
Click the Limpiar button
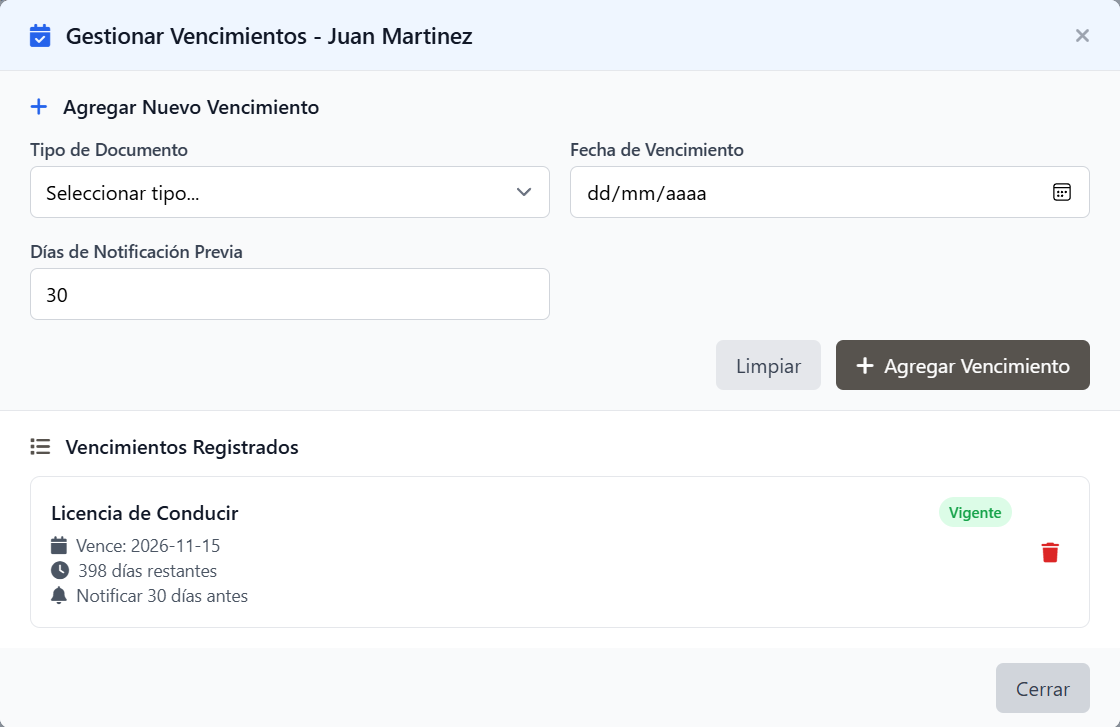769,365
